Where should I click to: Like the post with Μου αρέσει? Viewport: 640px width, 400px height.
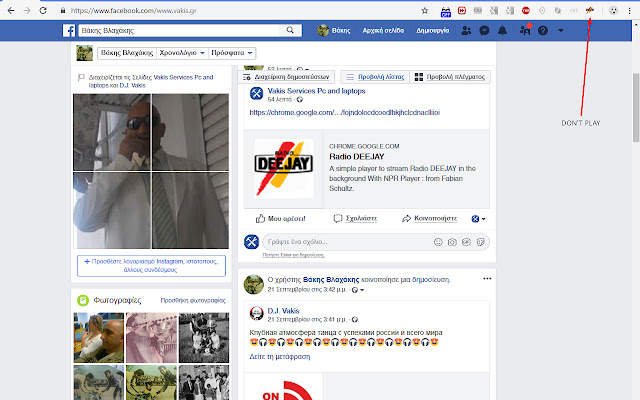280,219
